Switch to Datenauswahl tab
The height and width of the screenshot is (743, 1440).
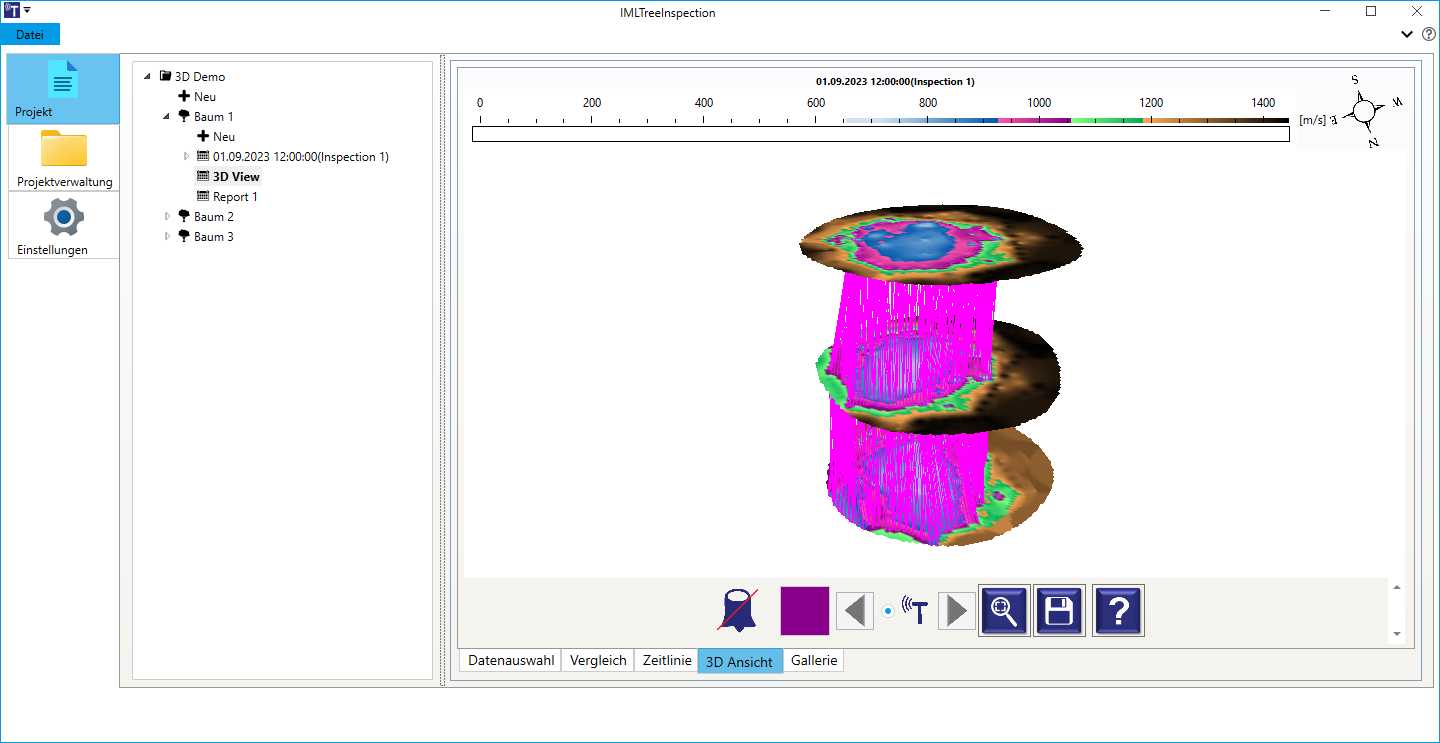click(x=511, y=660)
